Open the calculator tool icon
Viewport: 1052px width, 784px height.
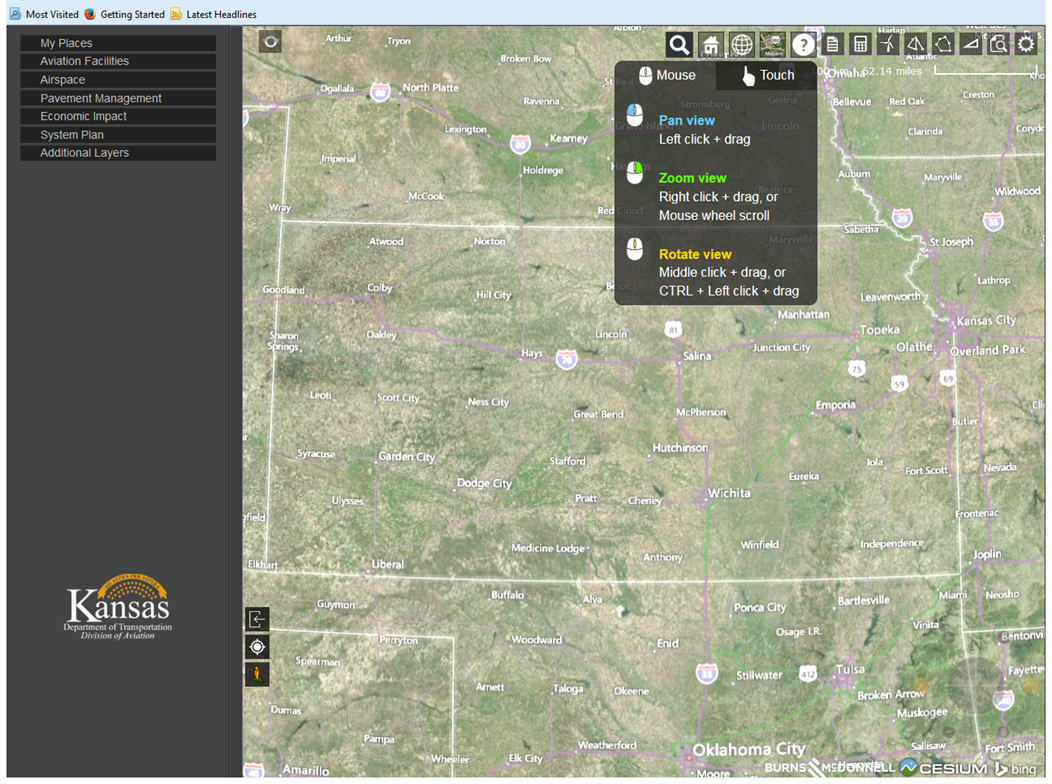tap(862, 44)
